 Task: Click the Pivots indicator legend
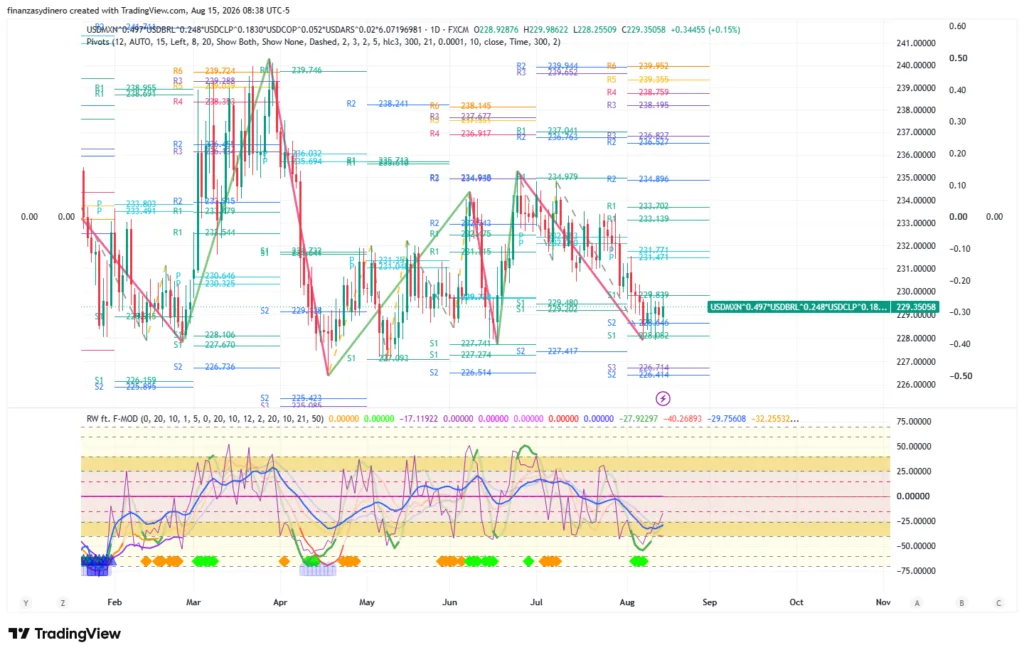(323, 42)
